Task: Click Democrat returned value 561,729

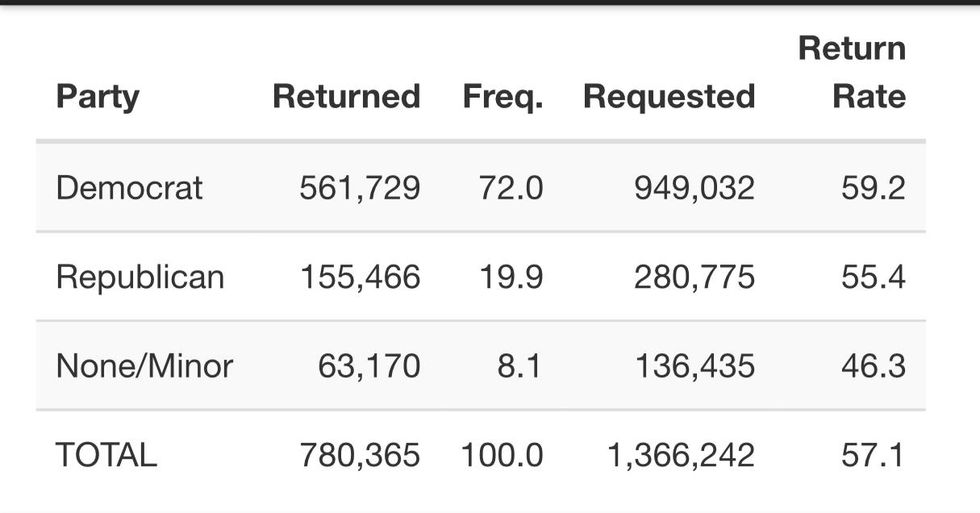Action: (x=360, y=188)
